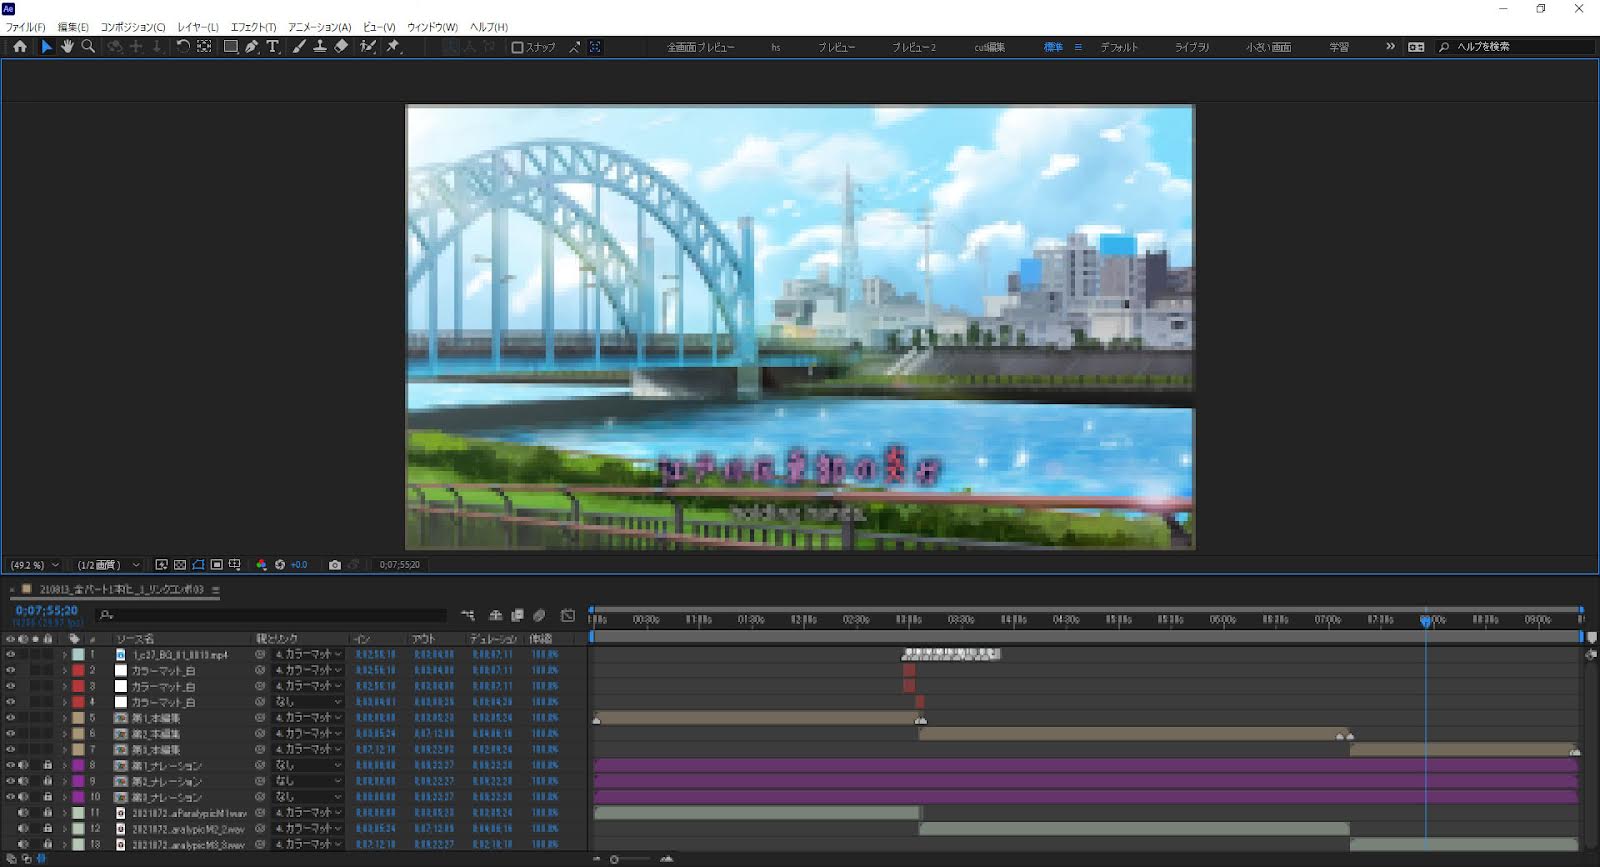This screenshot has width=1600, height=867.
Task: Expand layer 2 properties
Action: tap(65, 671)
